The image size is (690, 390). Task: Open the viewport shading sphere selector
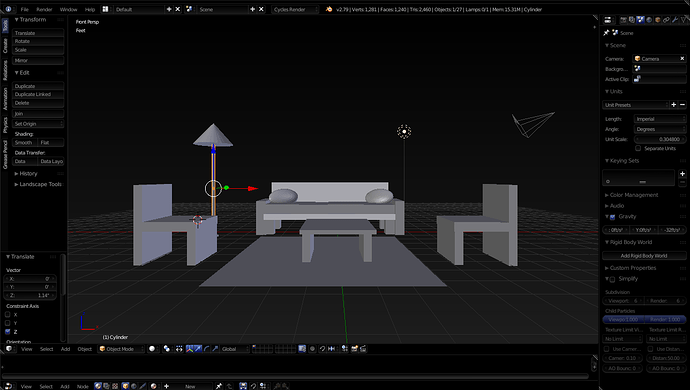(153, 349)
